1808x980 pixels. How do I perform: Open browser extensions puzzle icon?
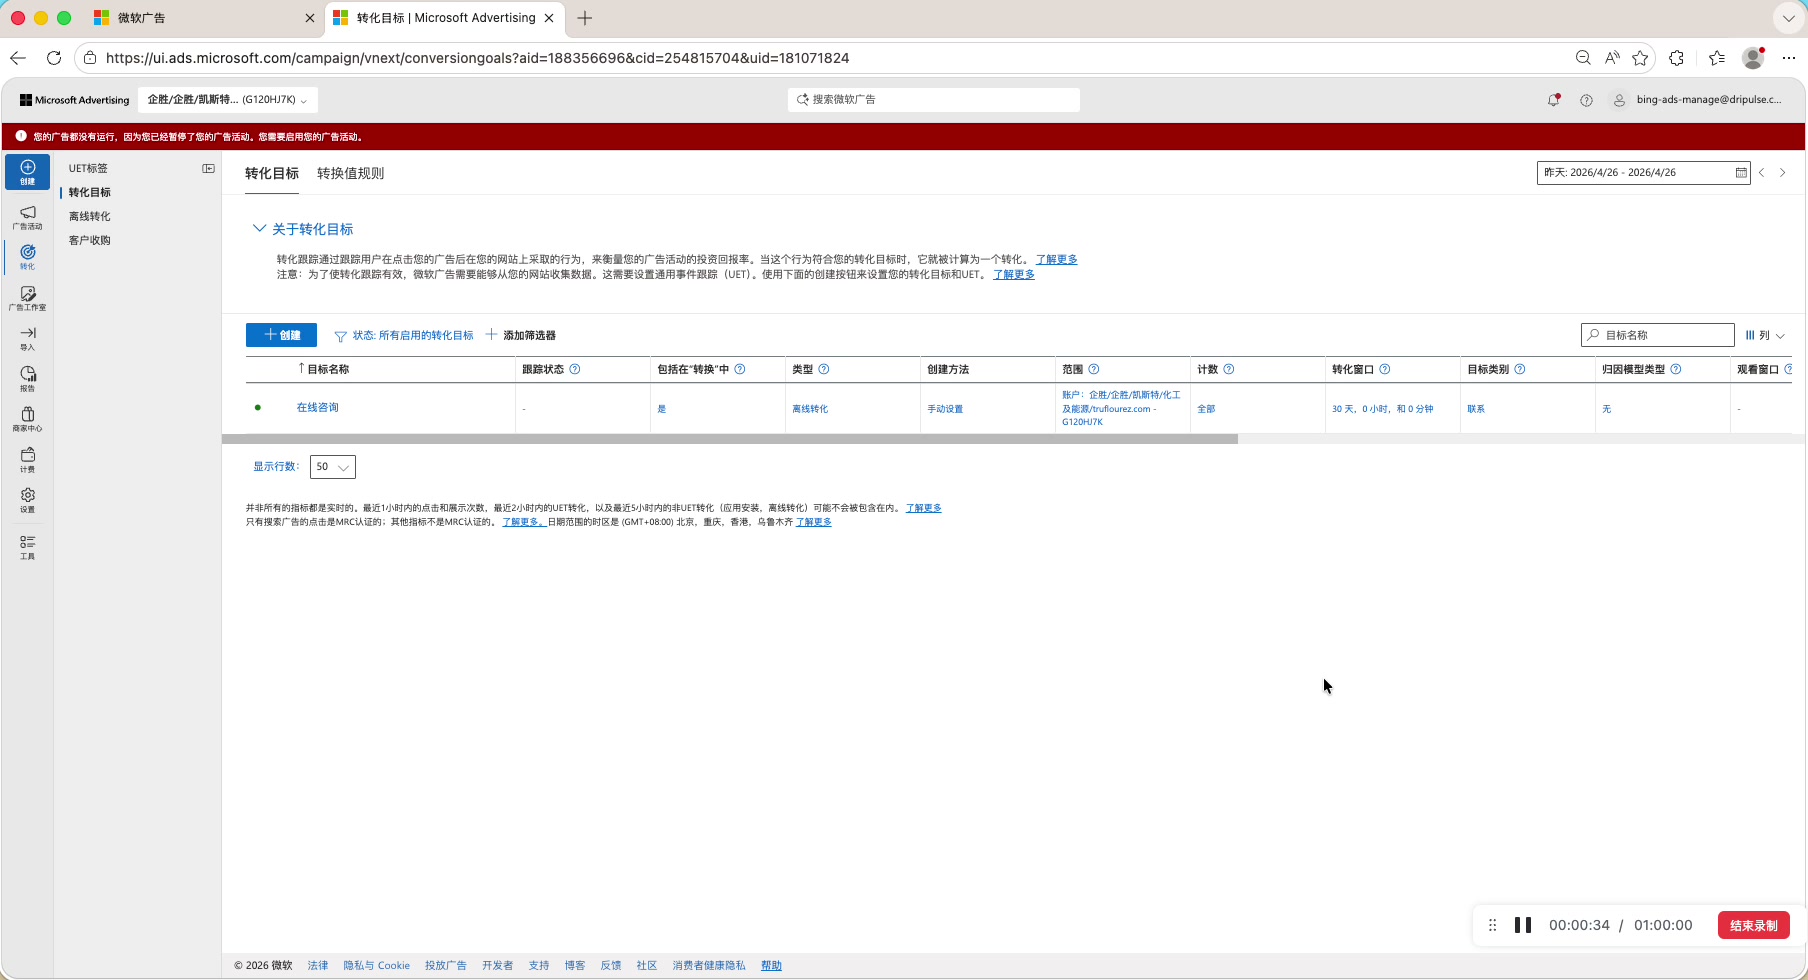[1677, 58]
